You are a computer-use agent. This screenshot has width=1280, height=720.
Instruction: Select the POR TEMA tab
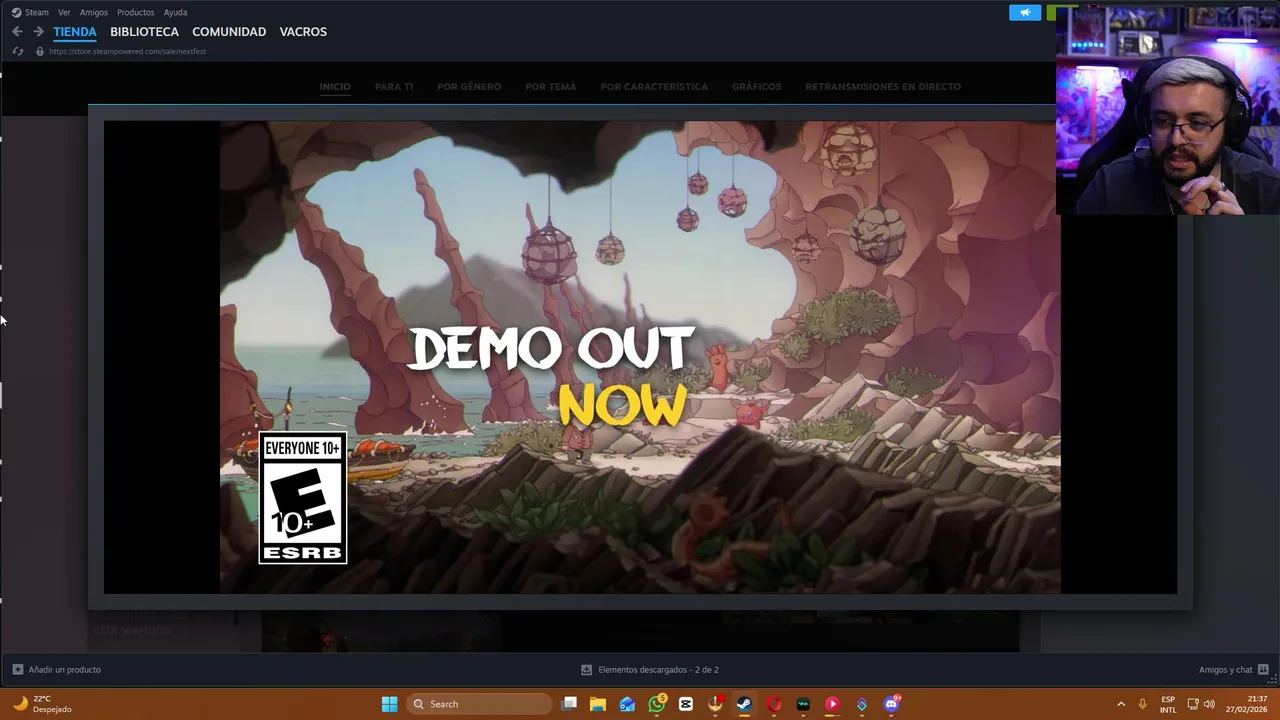[551, 87]
